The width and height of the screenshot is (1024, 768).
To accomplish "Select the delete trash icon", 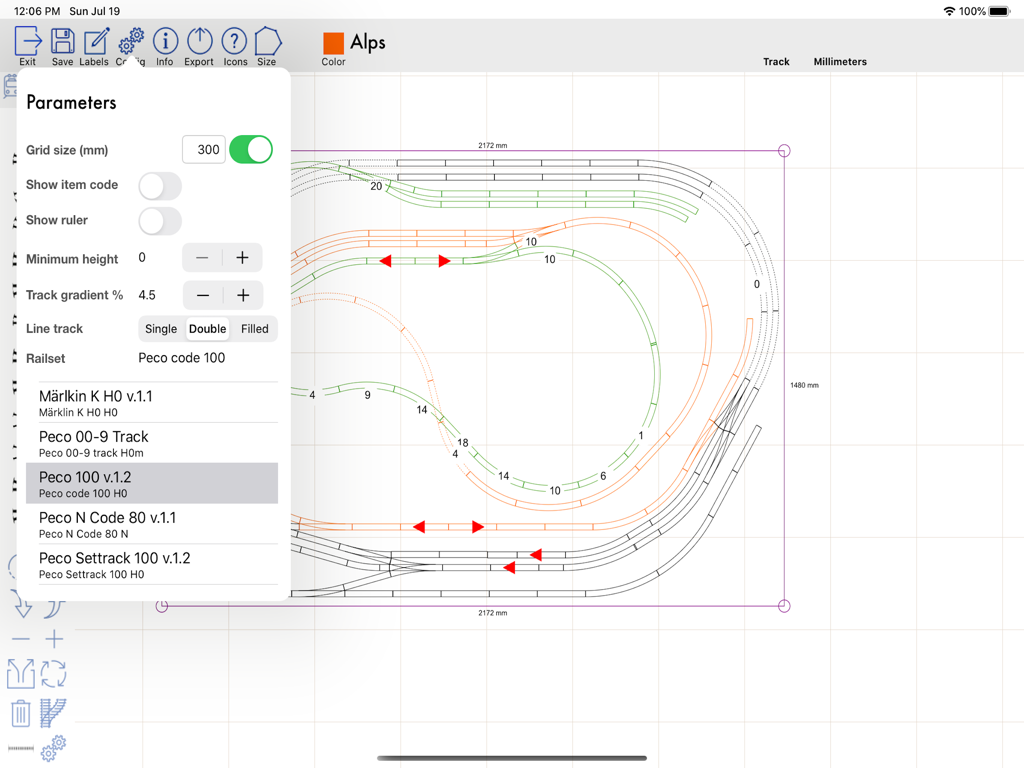I will point(20,713).
